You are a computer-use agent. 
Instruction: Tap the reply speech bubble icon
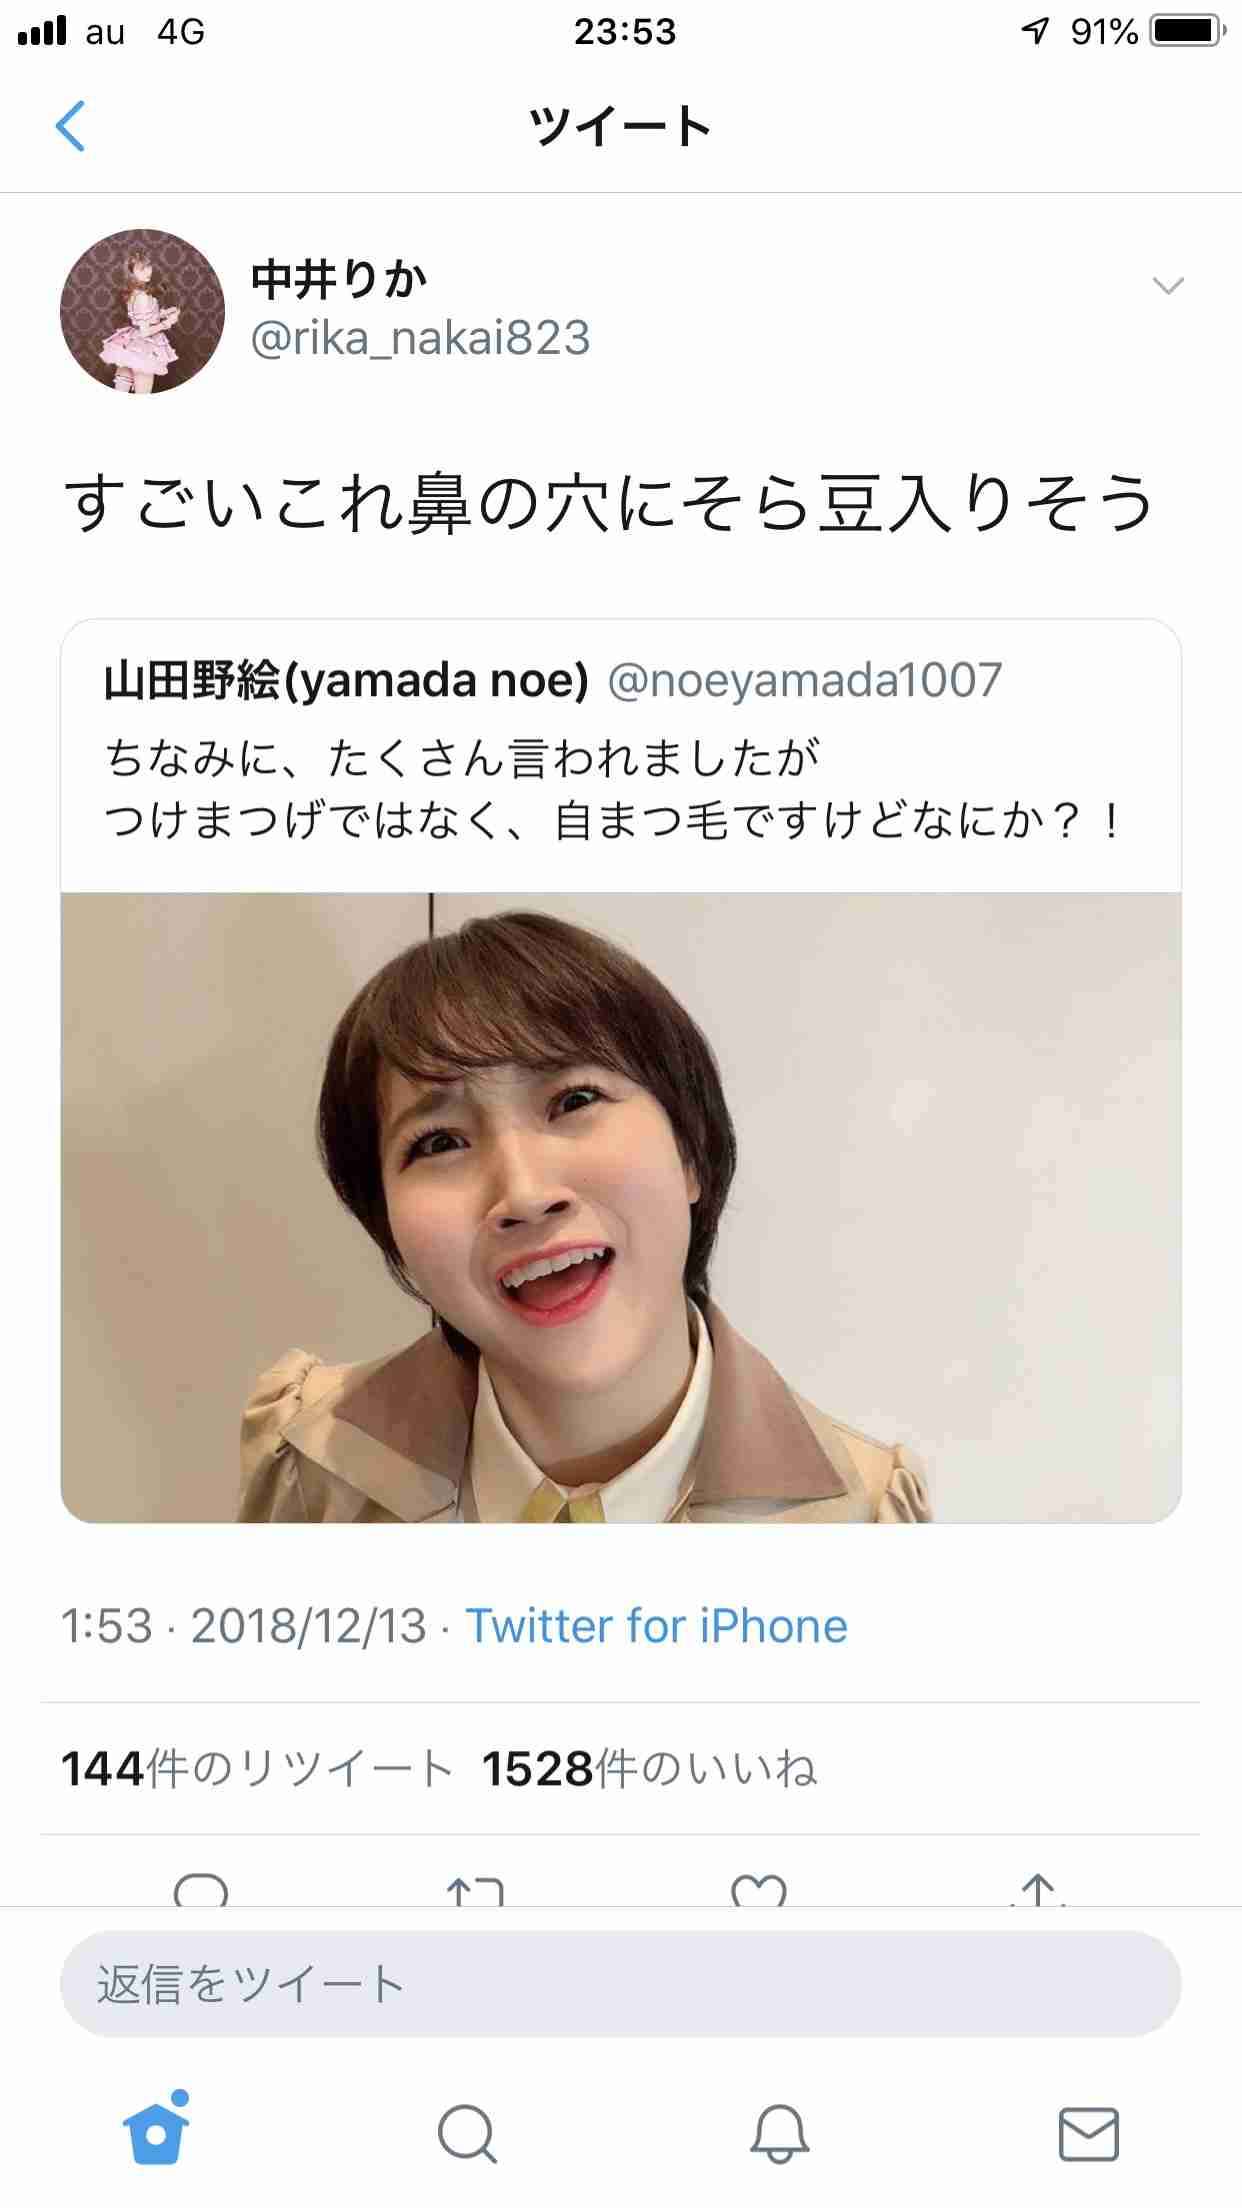click(x=201, y=1890)
